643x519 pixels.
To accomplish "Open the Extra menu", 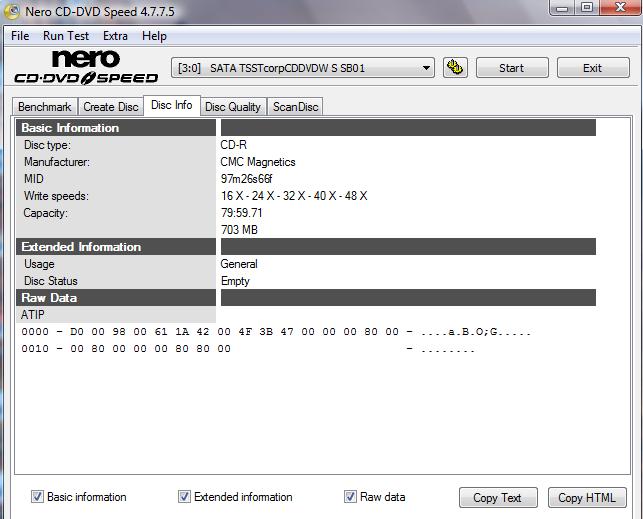I will coord(115,36).
